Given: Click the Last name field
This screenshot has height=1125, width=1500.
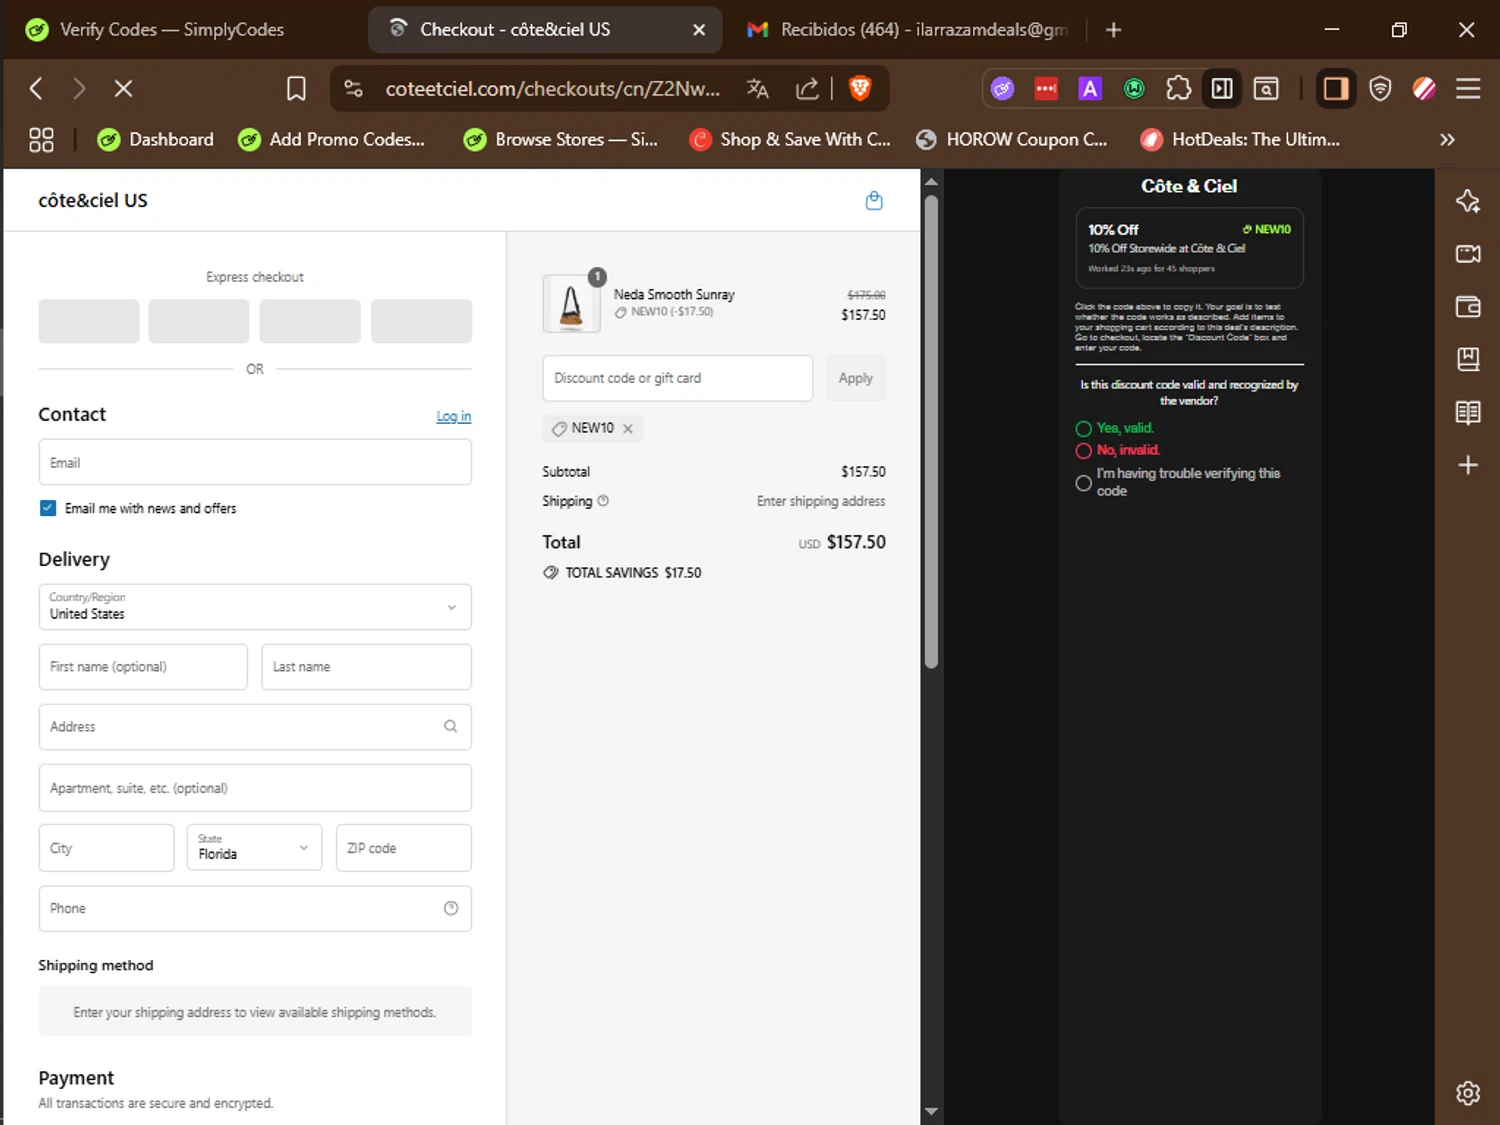Looking at the screenshot, I should [x=366, y=667].
